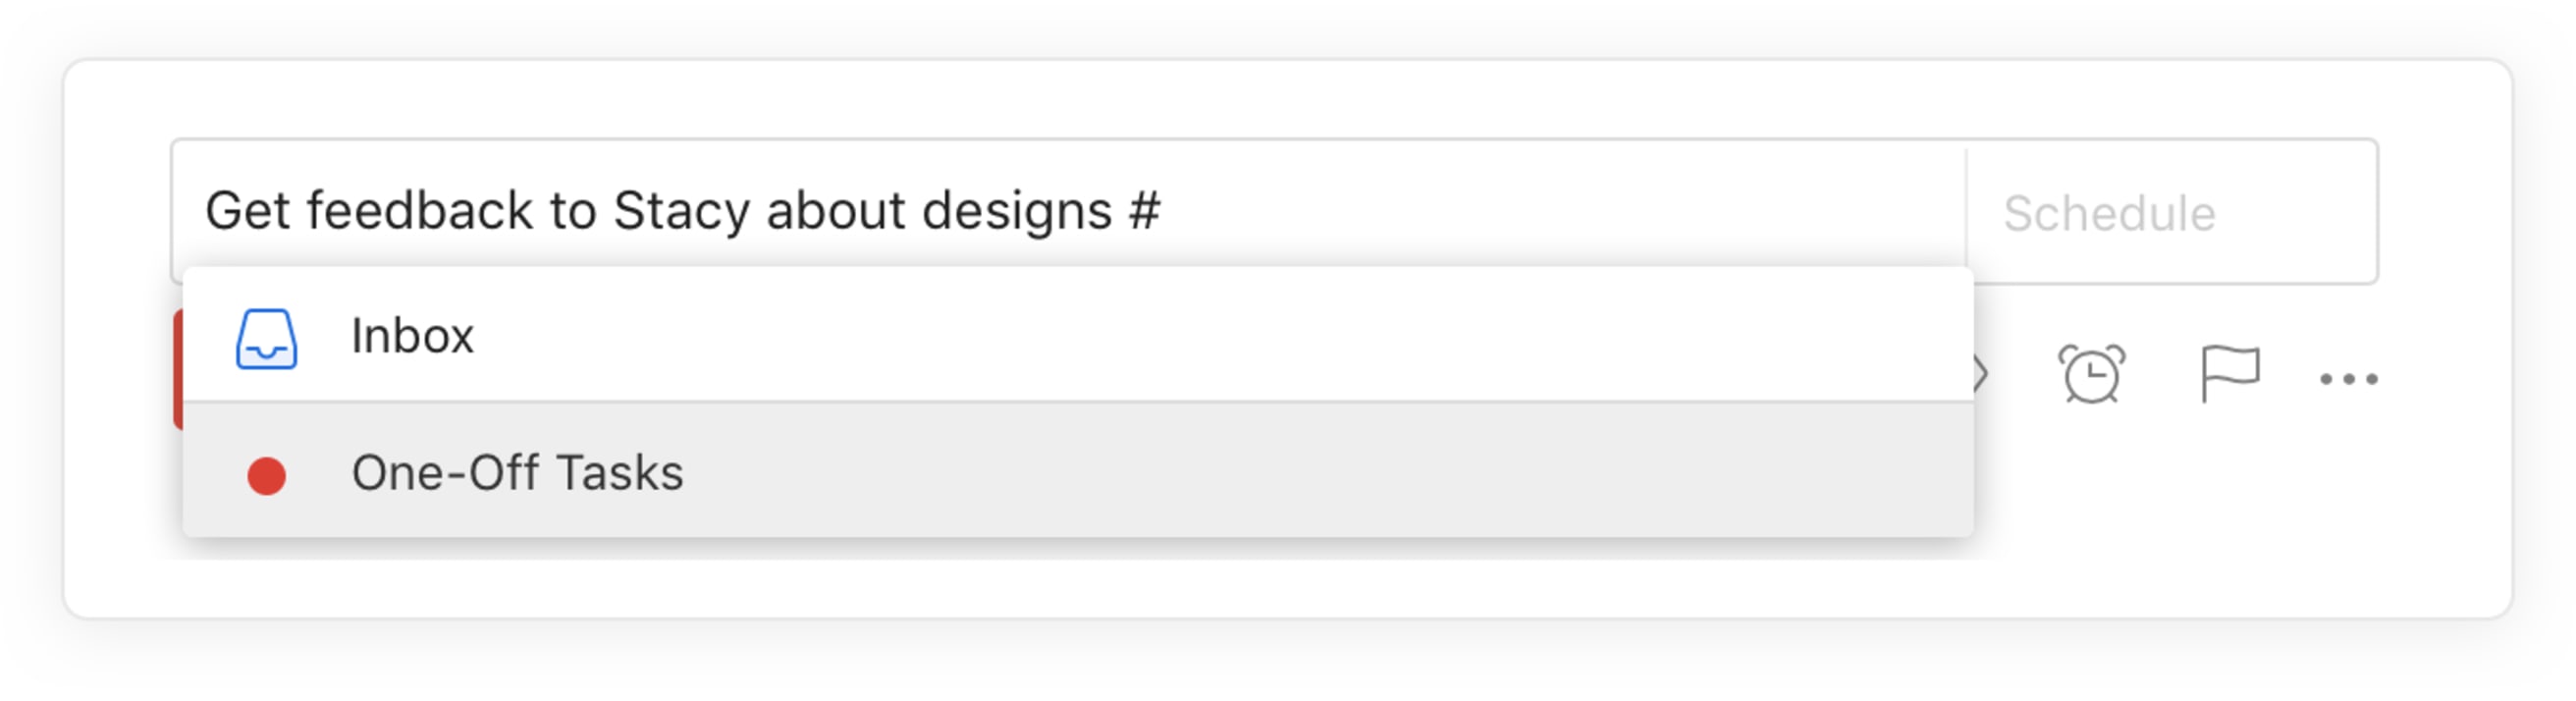The image size is (2576, 701).
Task: Choose the highlighted "One-Off Tasks" project entry
Action: tap(520, 474)
